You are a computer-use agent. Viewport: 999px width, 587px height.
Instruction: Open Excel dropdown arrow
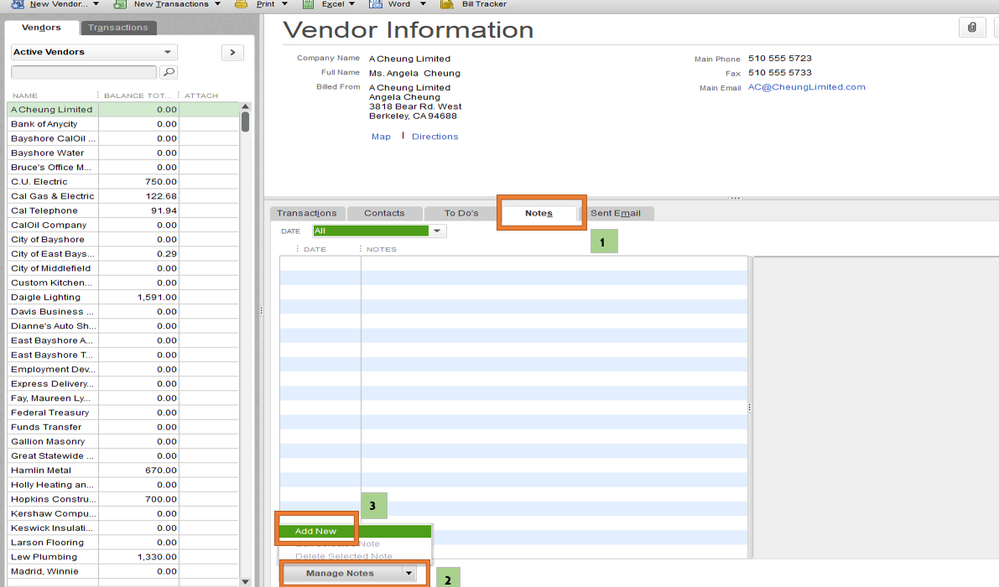point(352,4)
